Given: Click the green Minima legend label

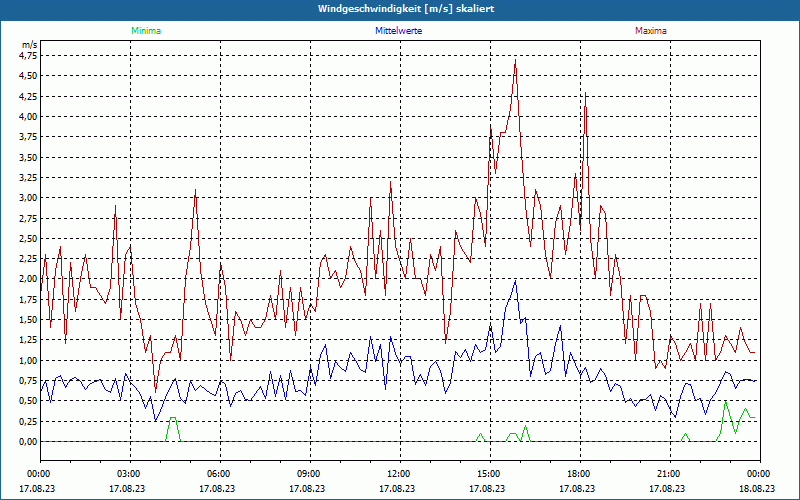Looking at the screenshot, I should point(146,31).
